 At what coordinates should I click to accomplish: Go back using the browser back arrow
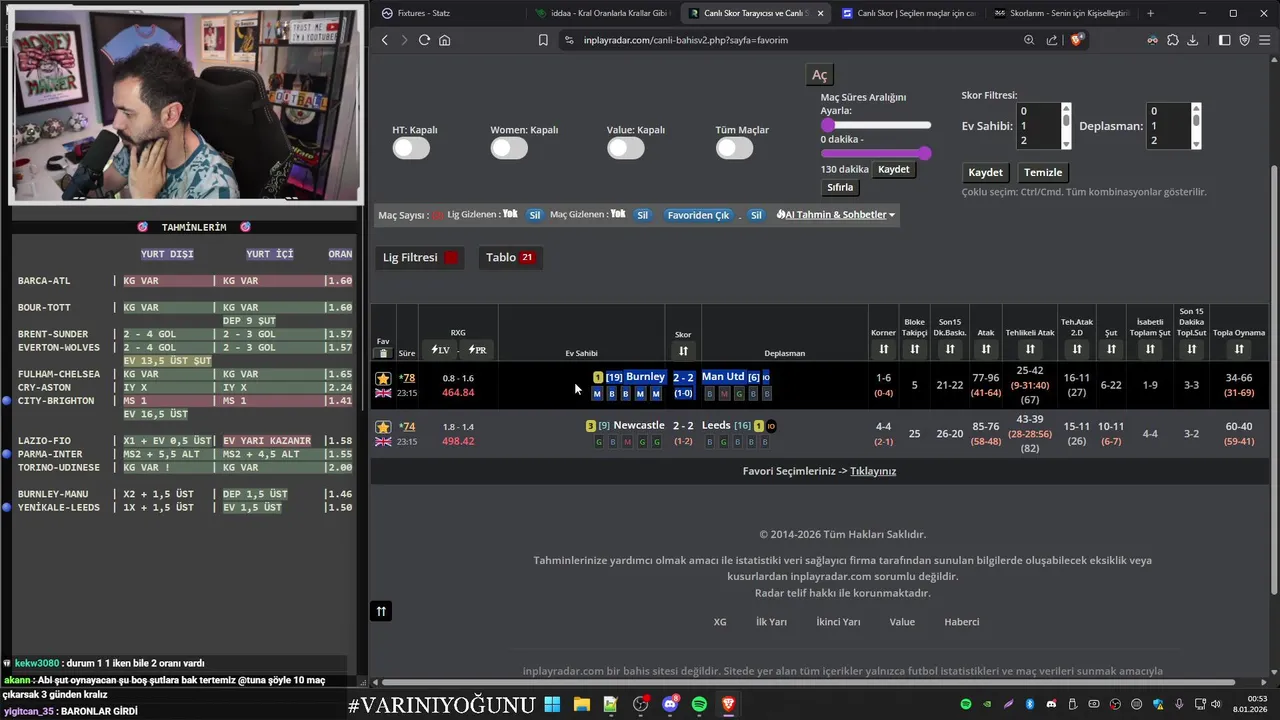(385, 40)
